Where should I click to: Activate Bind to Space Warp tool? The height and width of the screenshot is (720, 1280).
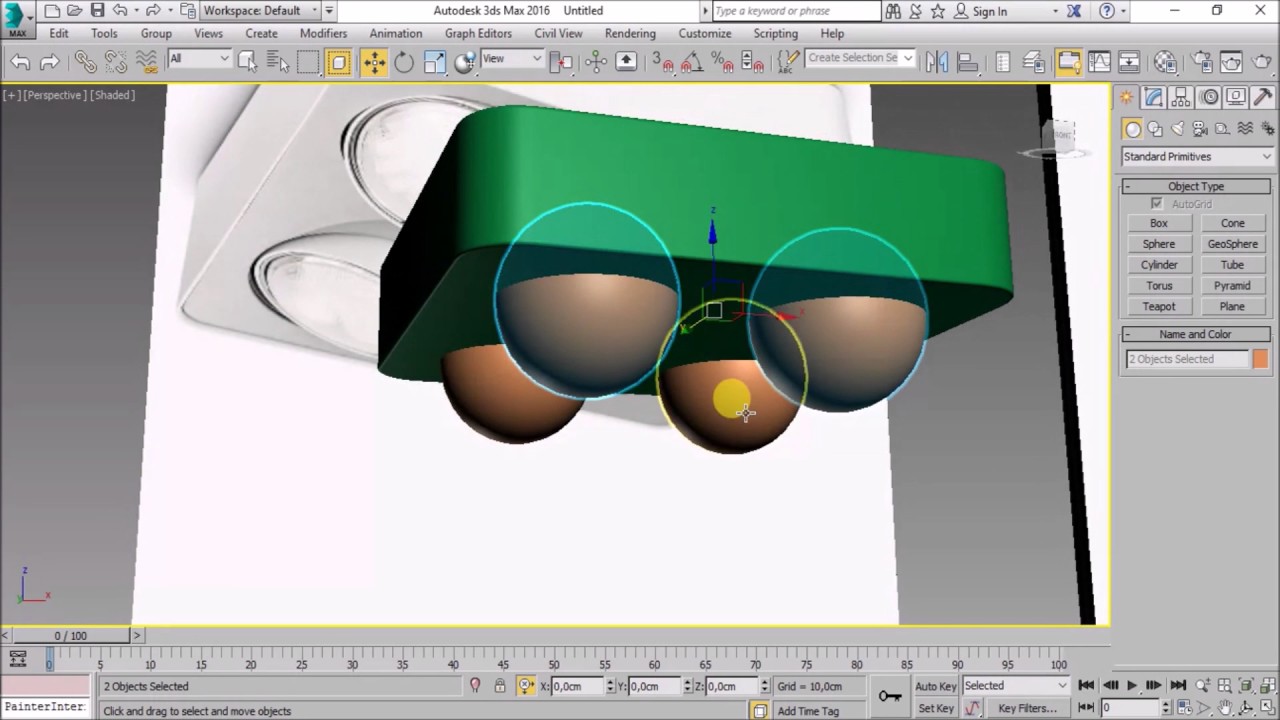coord(147,62)
